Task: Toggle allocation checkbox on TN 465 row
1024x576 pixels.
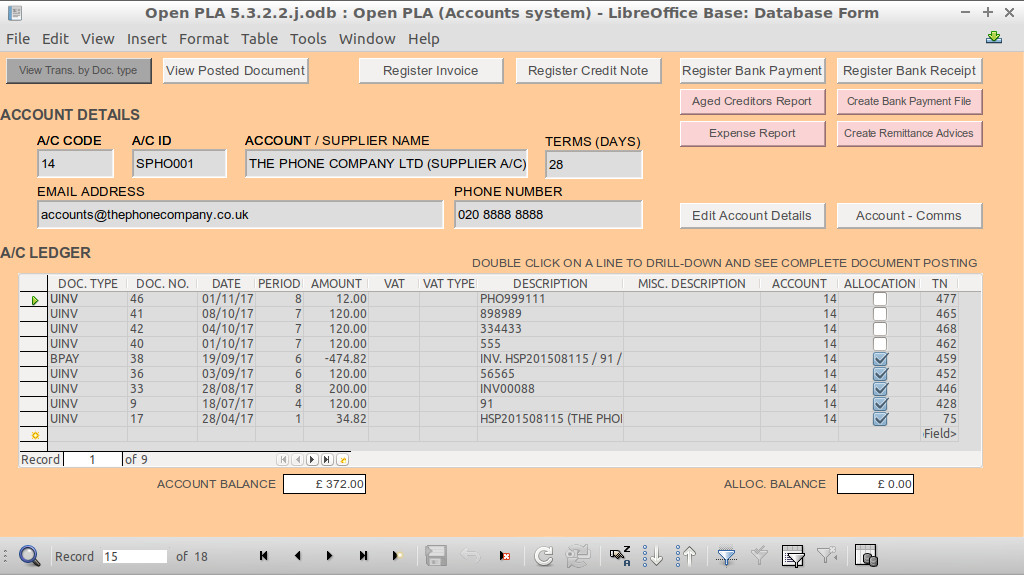Action: (x=880, y=314)
